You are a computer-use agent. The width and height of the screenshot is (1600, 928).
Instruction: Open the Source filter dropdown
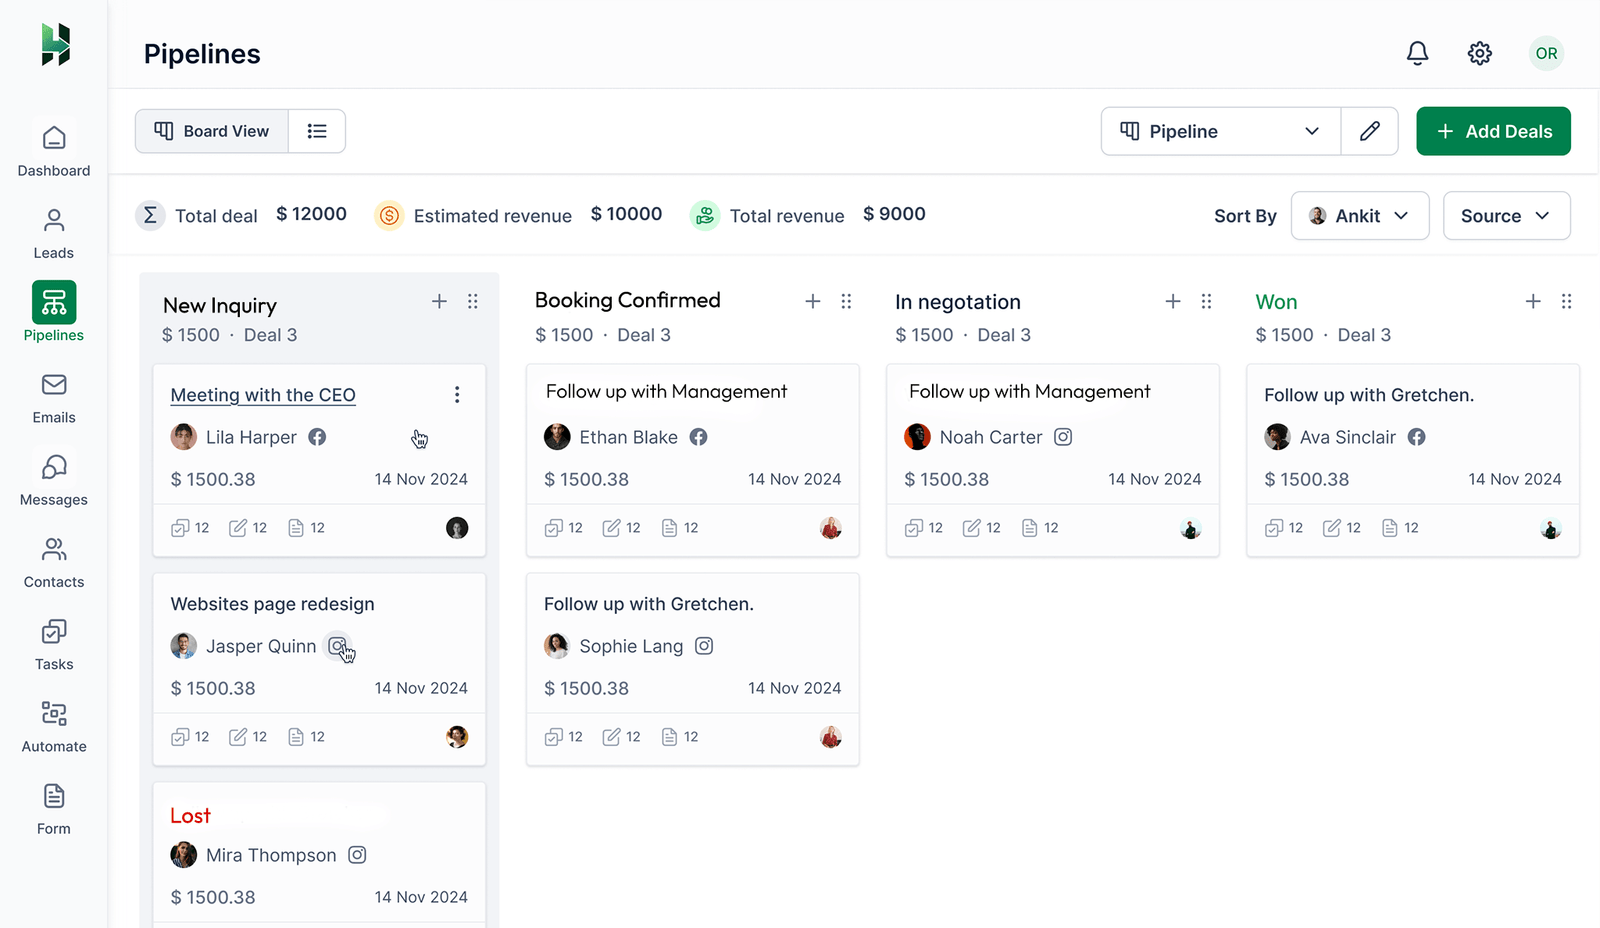(x=1506, y=215)
